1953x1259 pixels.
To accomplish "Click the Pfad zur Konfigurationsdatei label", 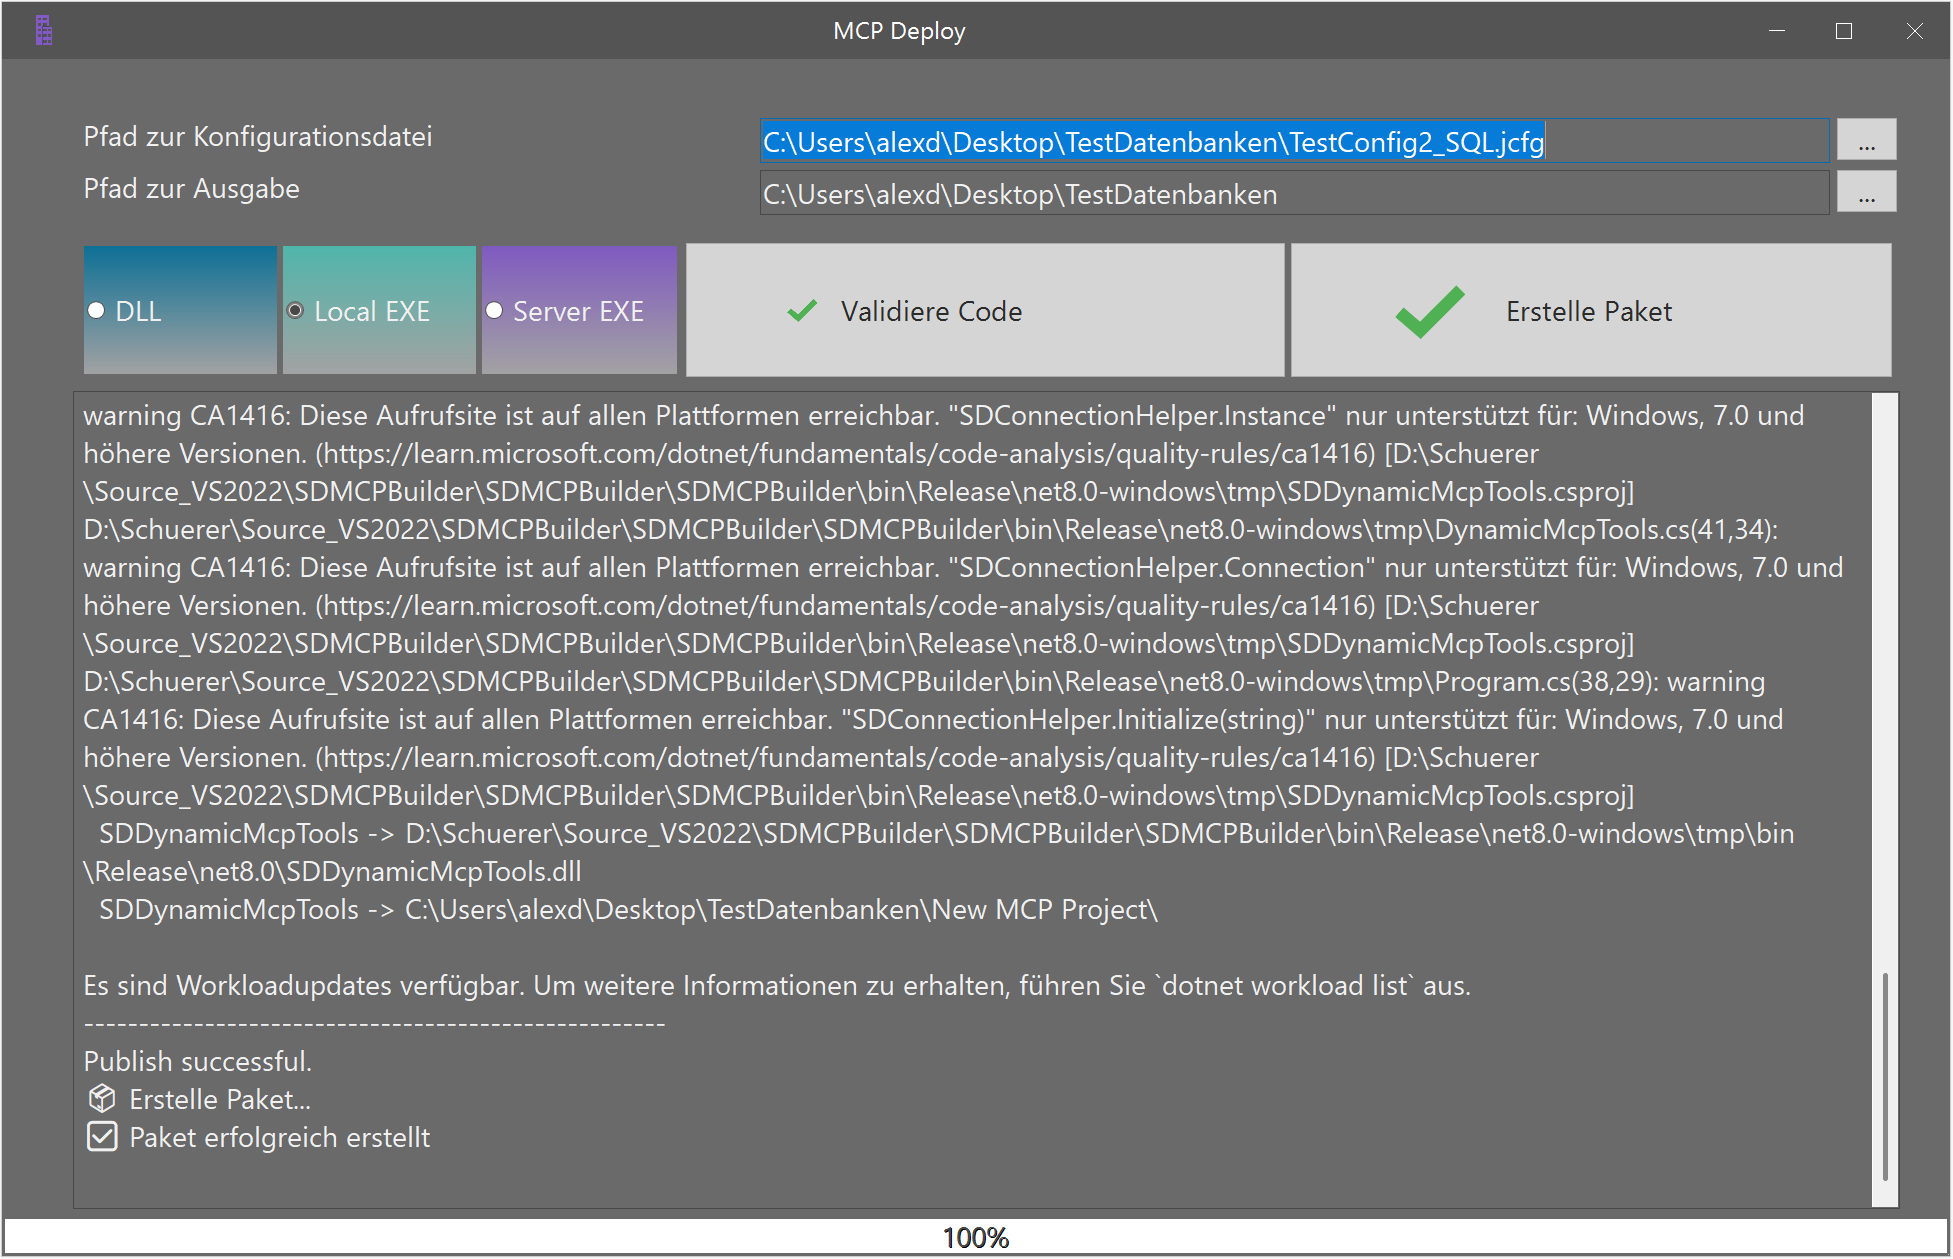I will pyautogui.click(x=258, y=137).
